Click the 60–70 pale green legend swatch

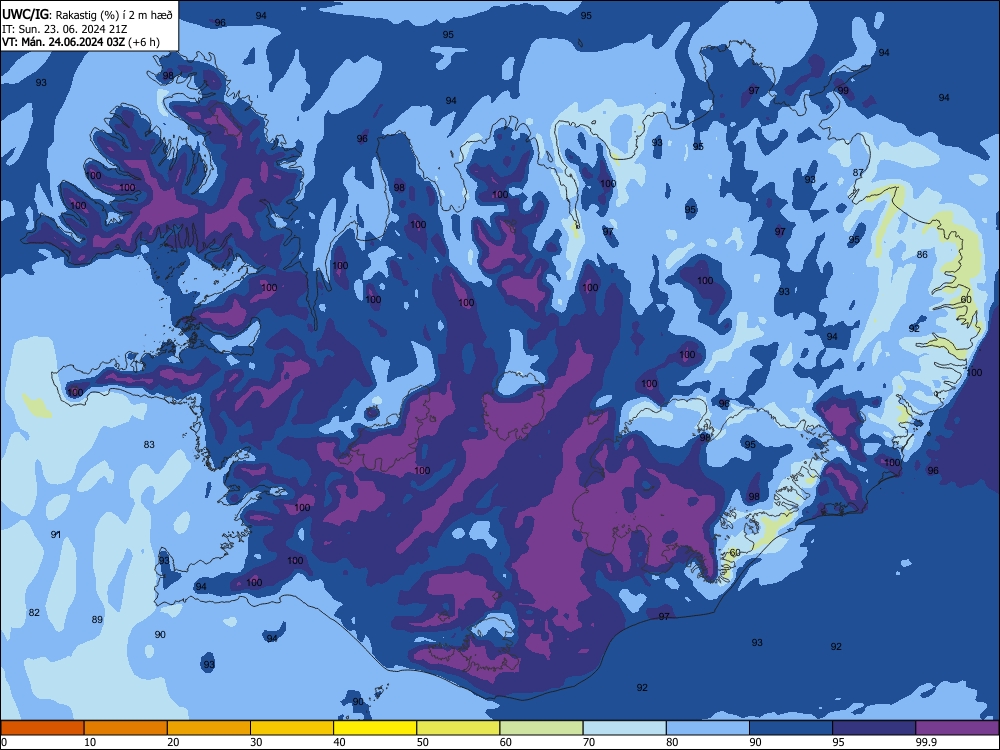point(541,728)
